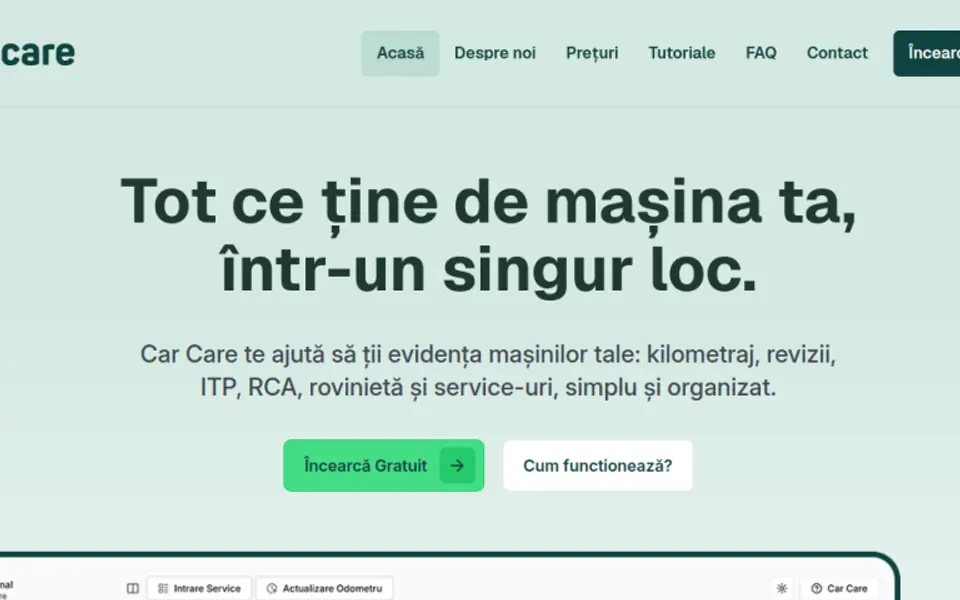Click the Intrare Service button in preview

(199, 588)
